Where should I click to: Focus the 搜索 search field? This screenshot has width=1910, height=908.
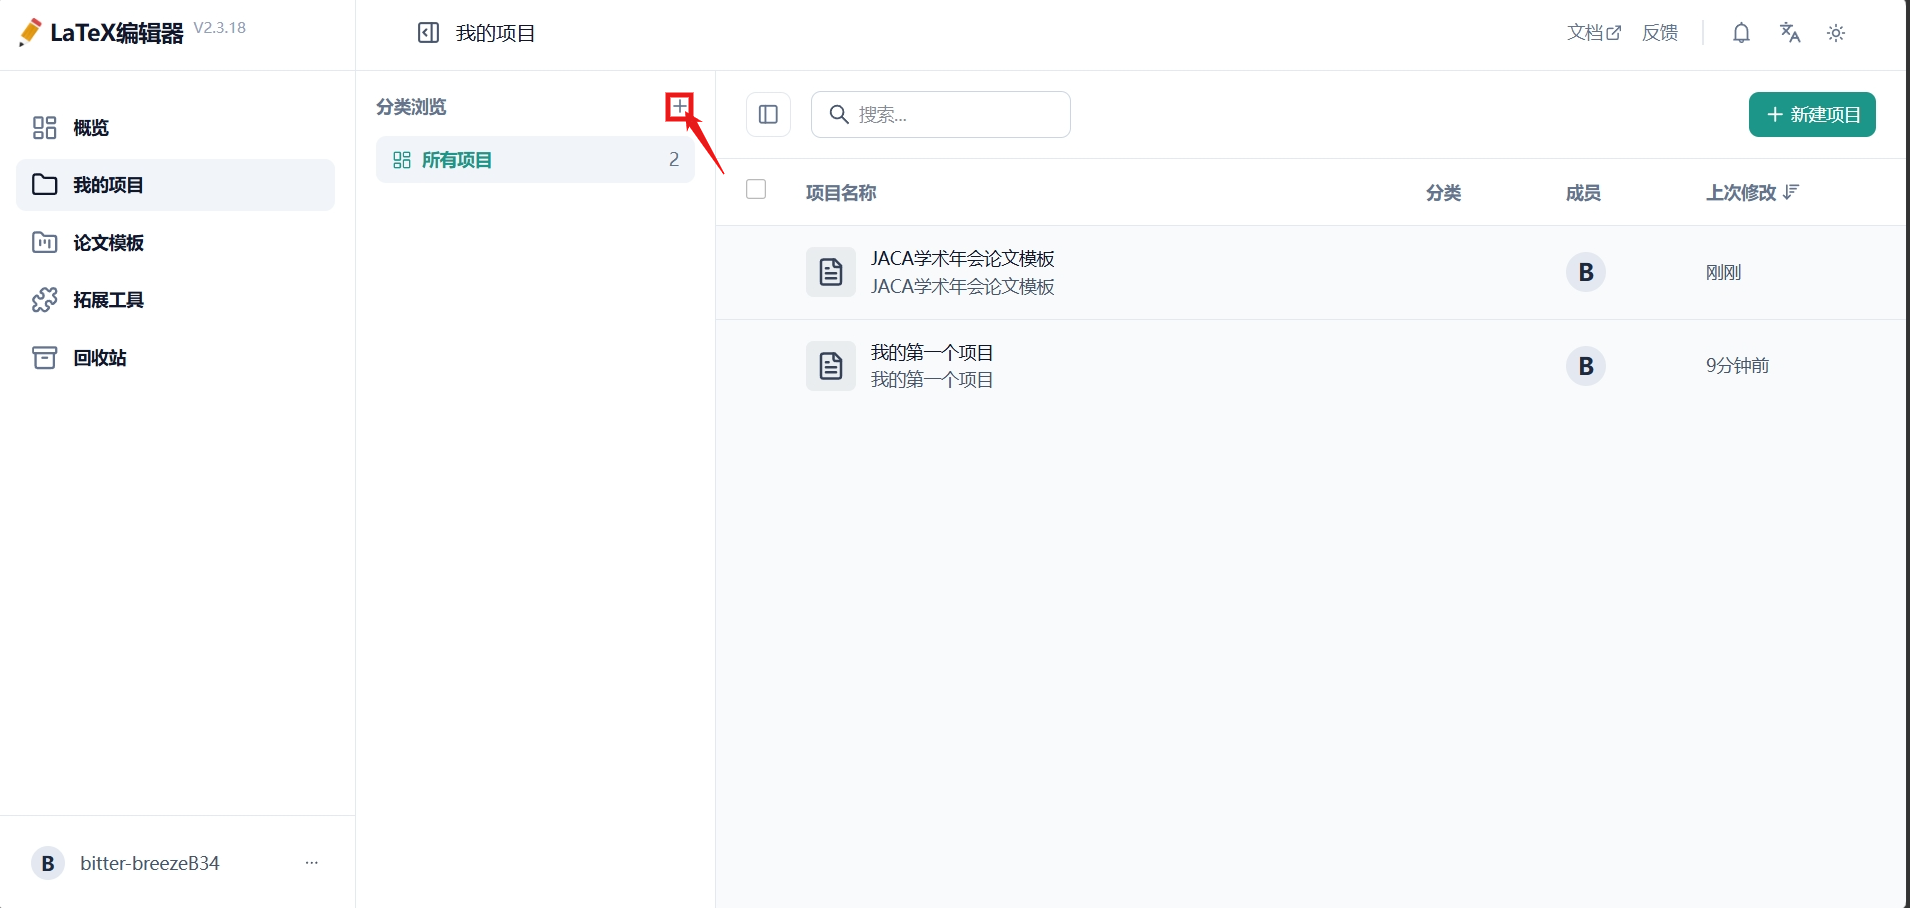(941, 115)
